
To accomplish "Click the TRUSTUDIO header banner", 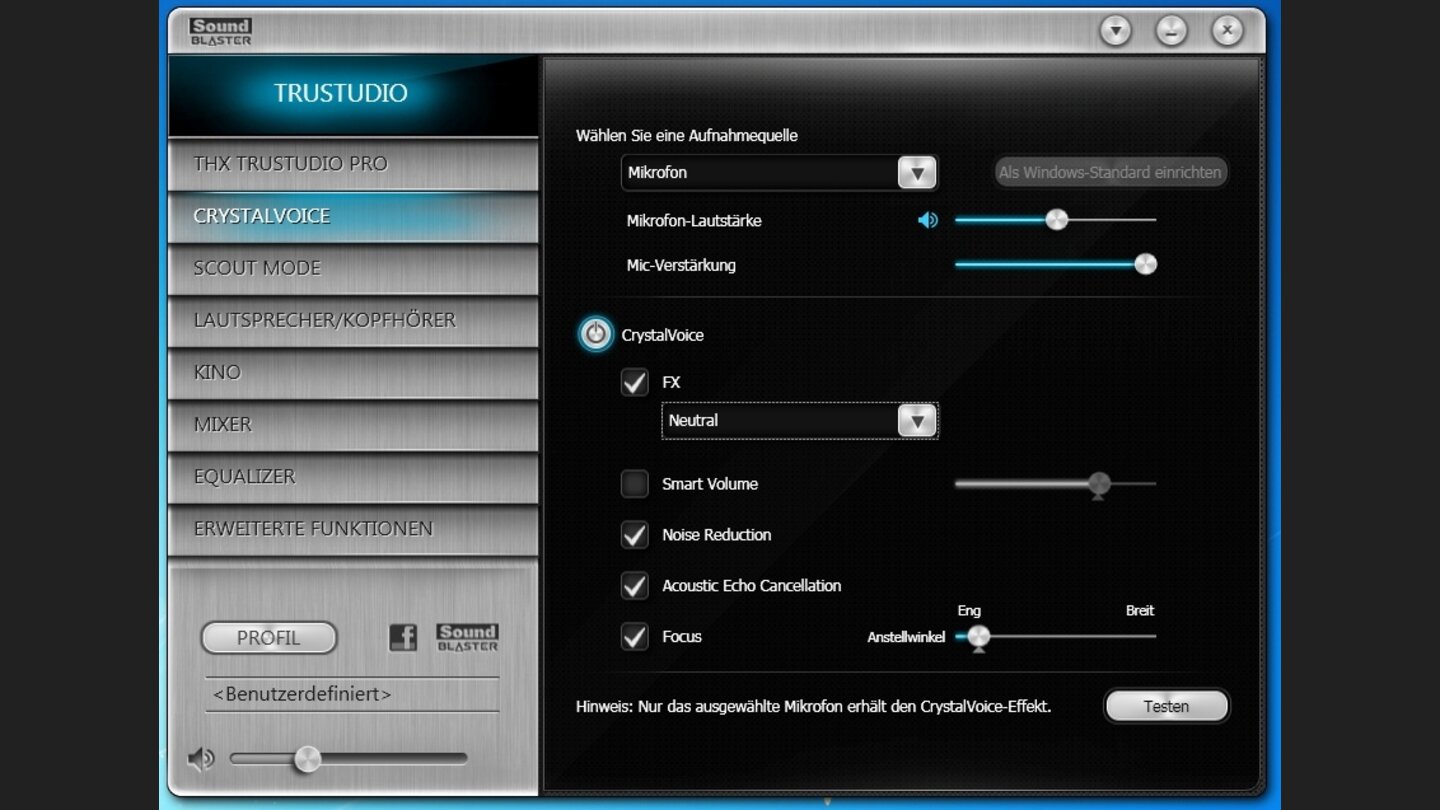I will [x=353, y=95].
